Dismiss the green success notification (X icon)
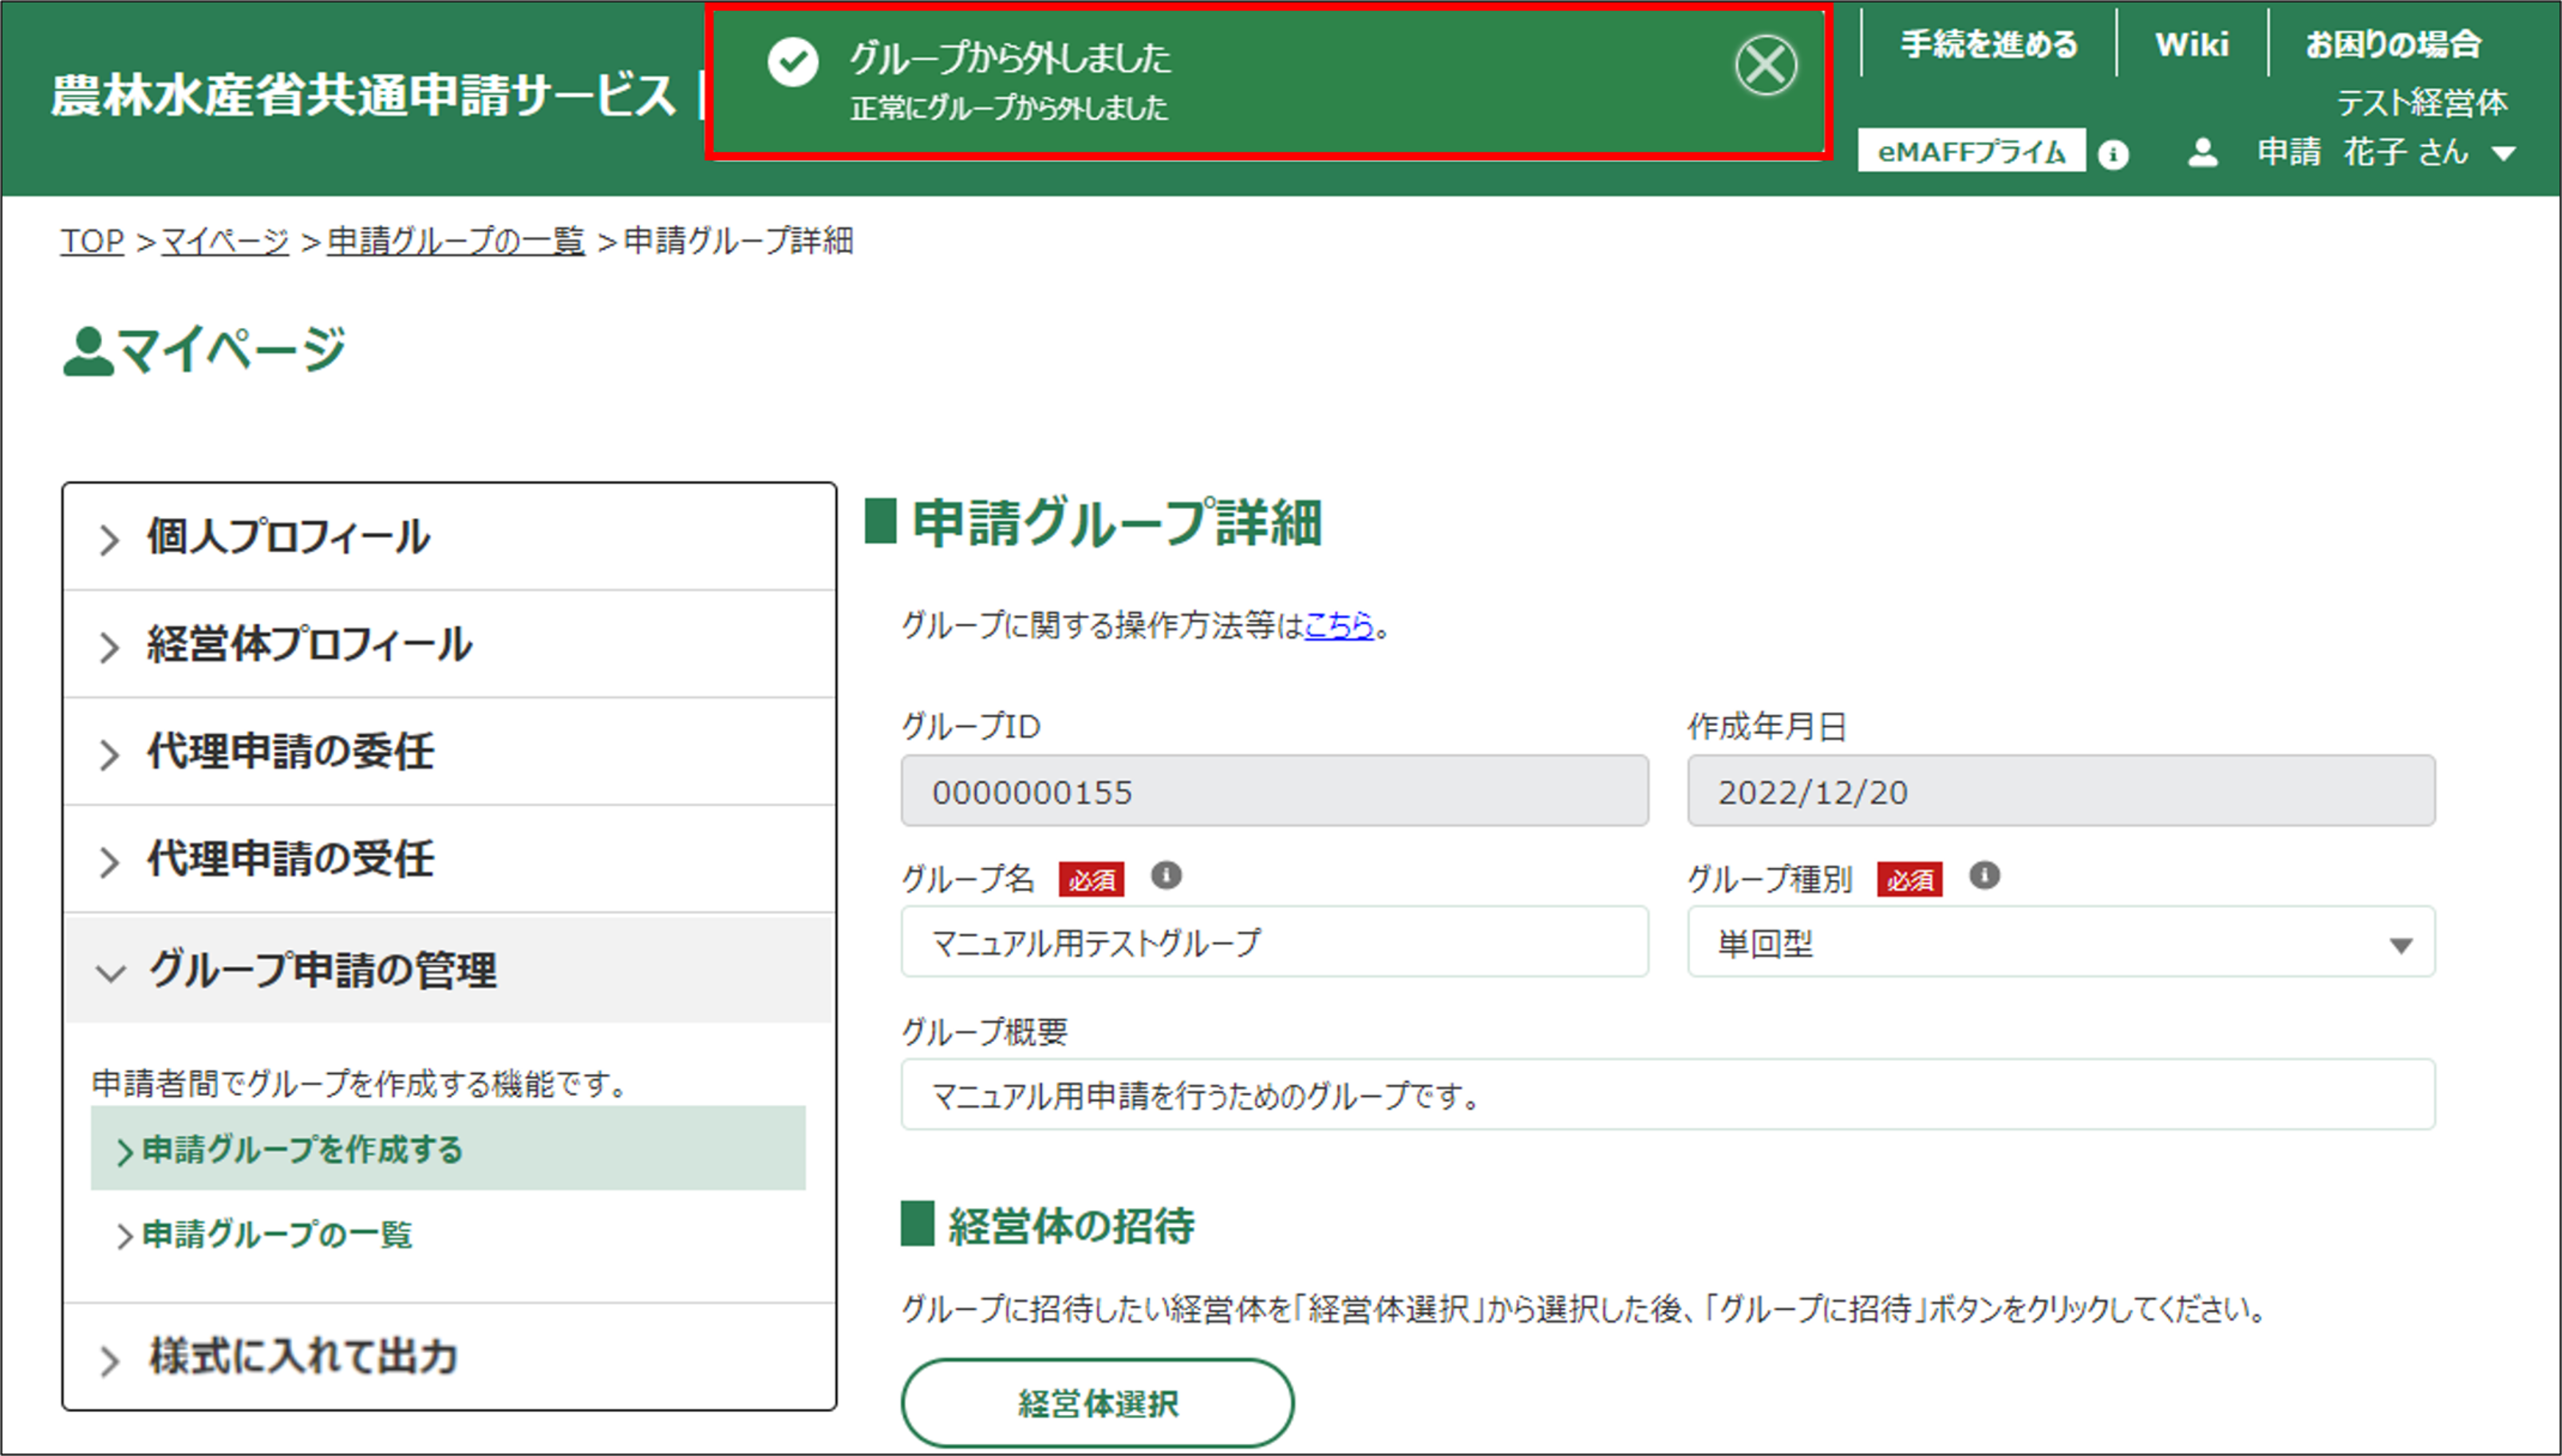This screenshot has width=2562, height=1456. [1765, 66]
